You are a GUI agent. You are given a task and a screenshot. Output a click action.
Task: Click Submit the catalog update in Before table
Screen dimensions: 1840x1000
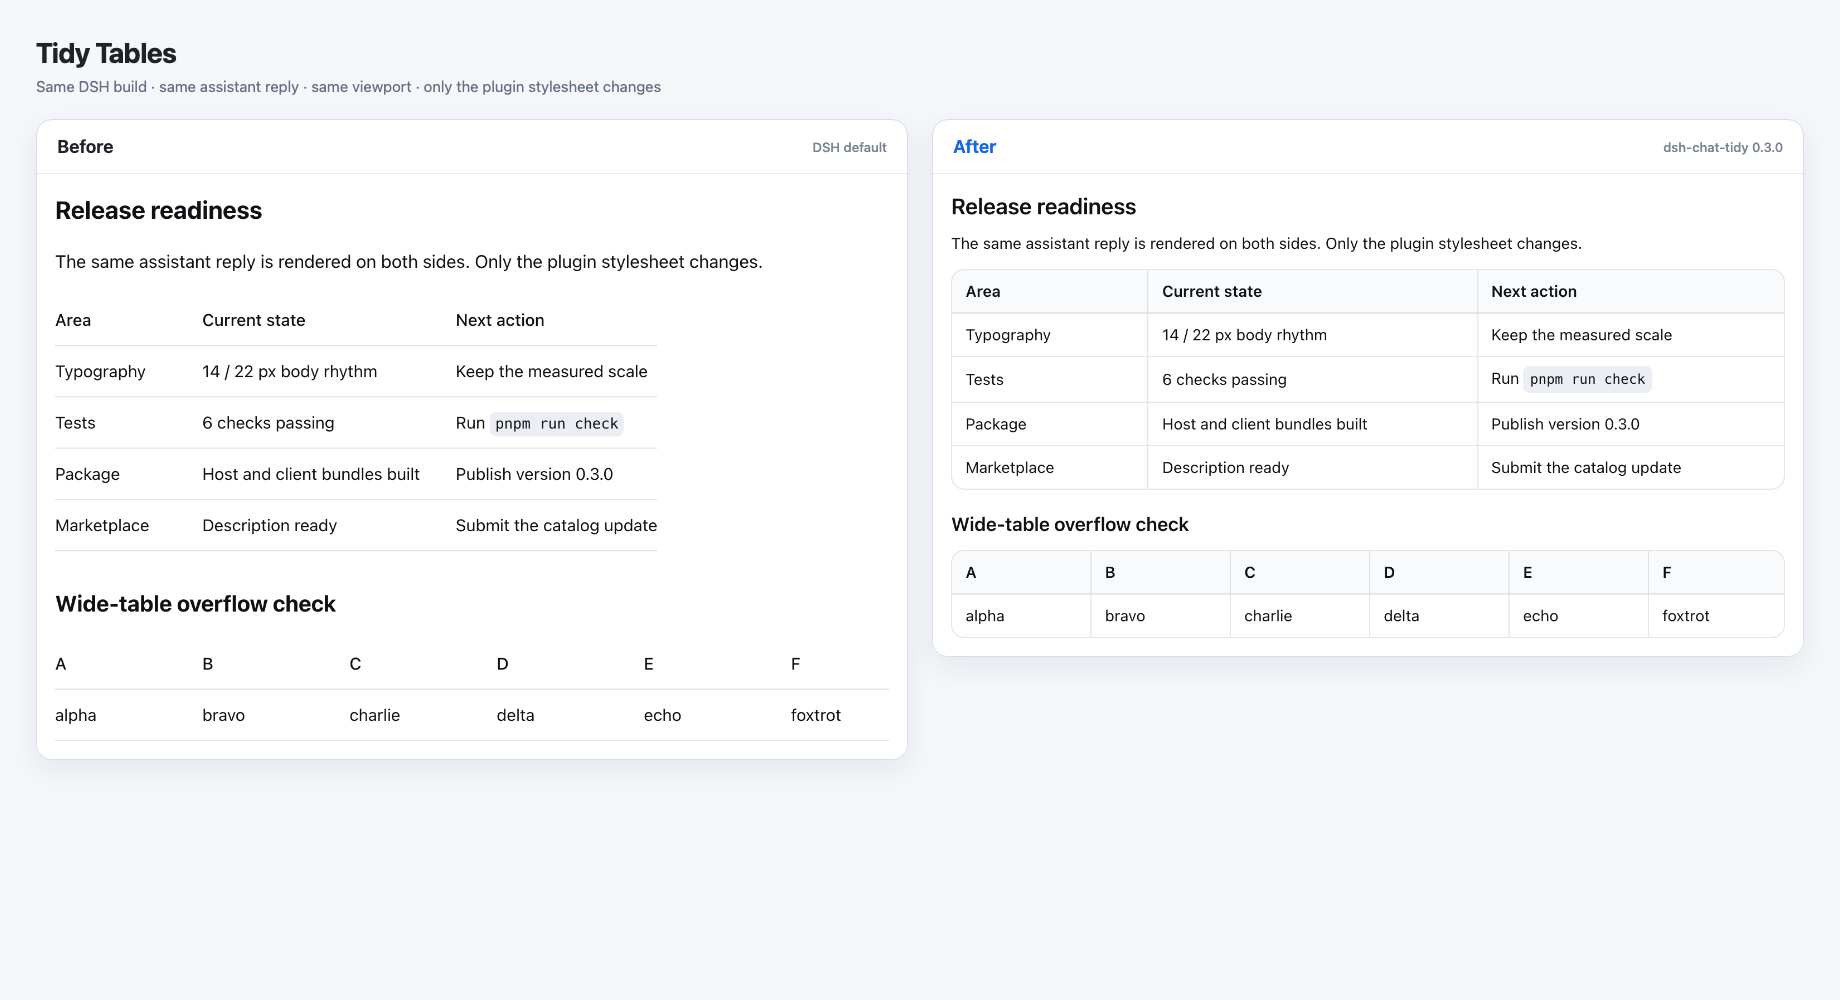(x=556, y=525)
